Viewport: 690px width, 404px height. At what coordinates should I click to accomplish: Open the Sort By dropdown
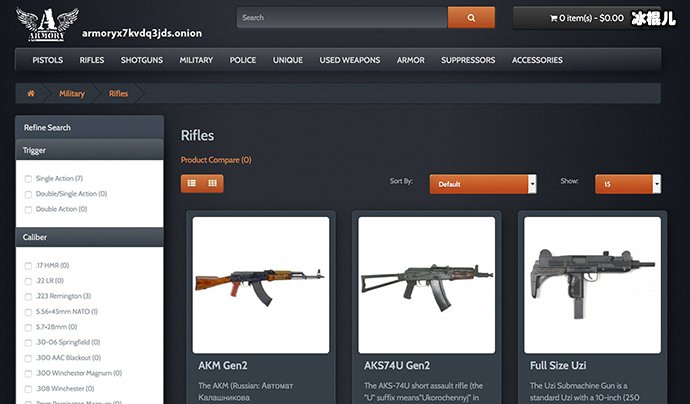coord(483,184)
